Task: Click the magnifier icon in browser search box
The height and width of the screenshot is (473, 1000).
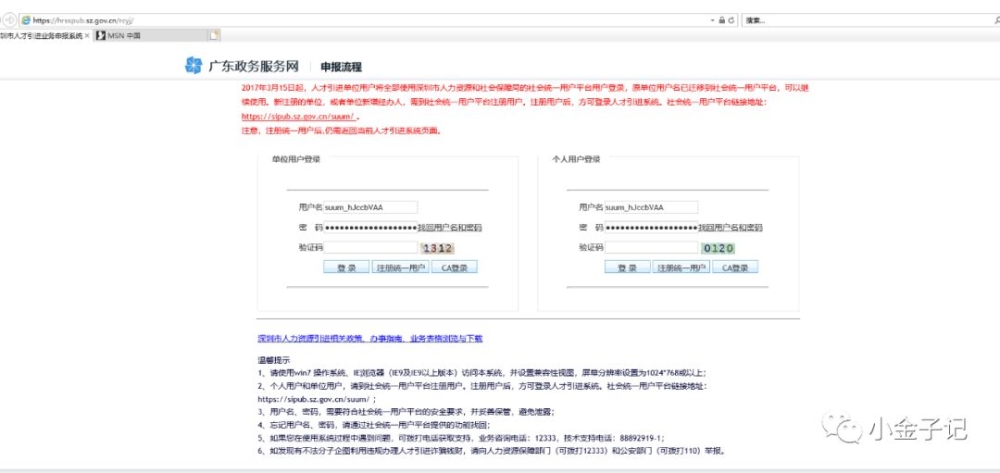Action: tap(997, 20)
